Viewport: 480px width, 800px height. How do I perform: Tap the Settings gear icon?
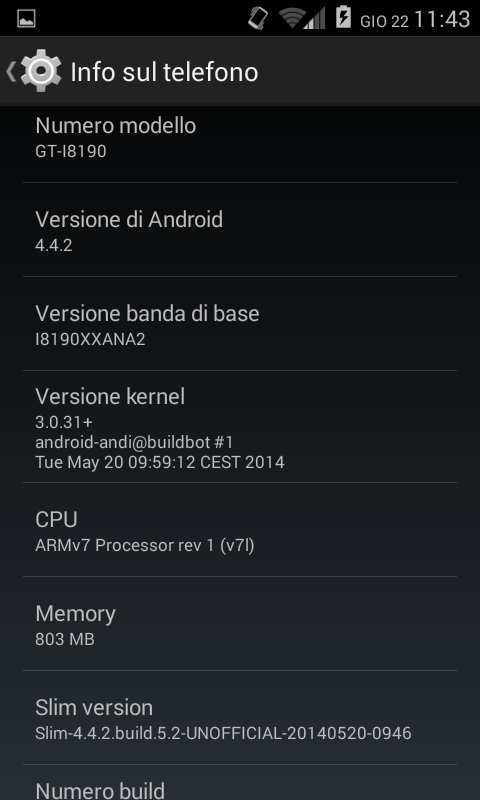(41, 71)
